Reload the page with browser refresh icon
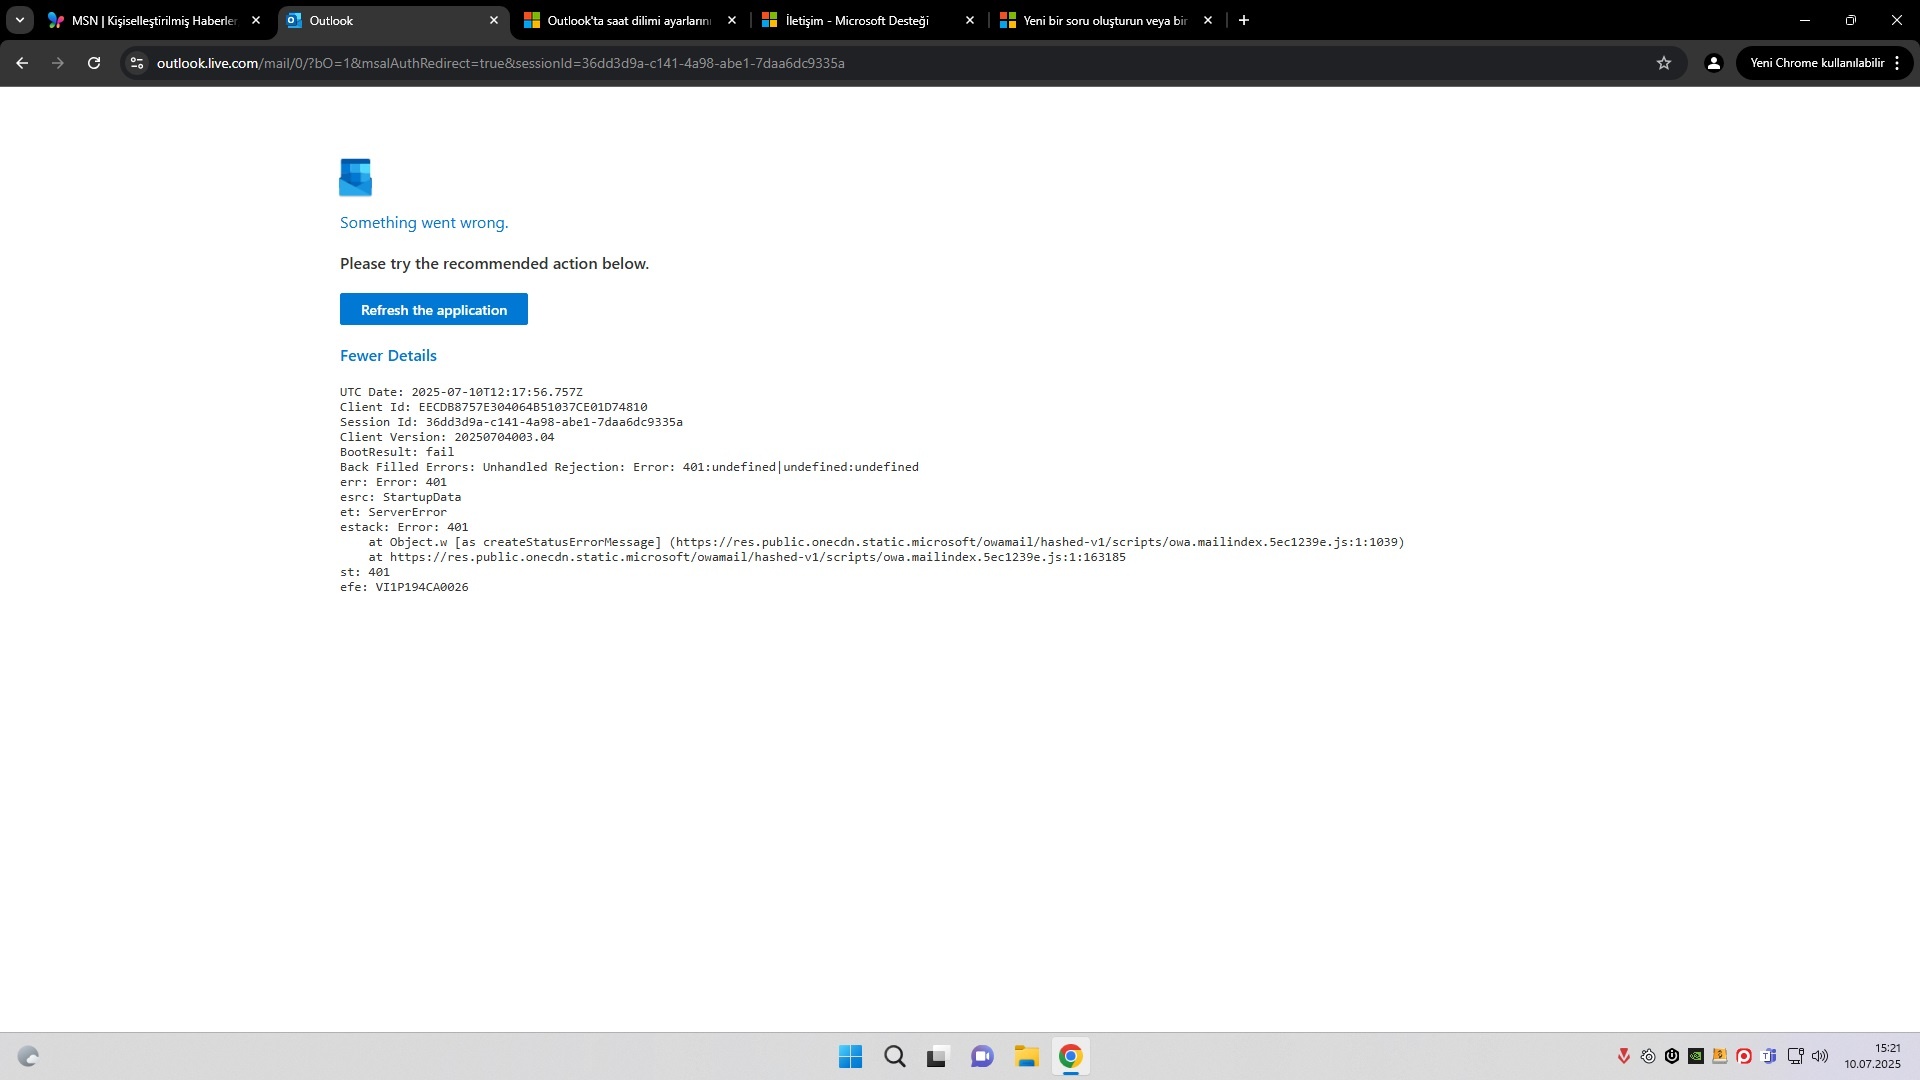Viewport: 1920px width, 1080px height. [x=94, y=63]
